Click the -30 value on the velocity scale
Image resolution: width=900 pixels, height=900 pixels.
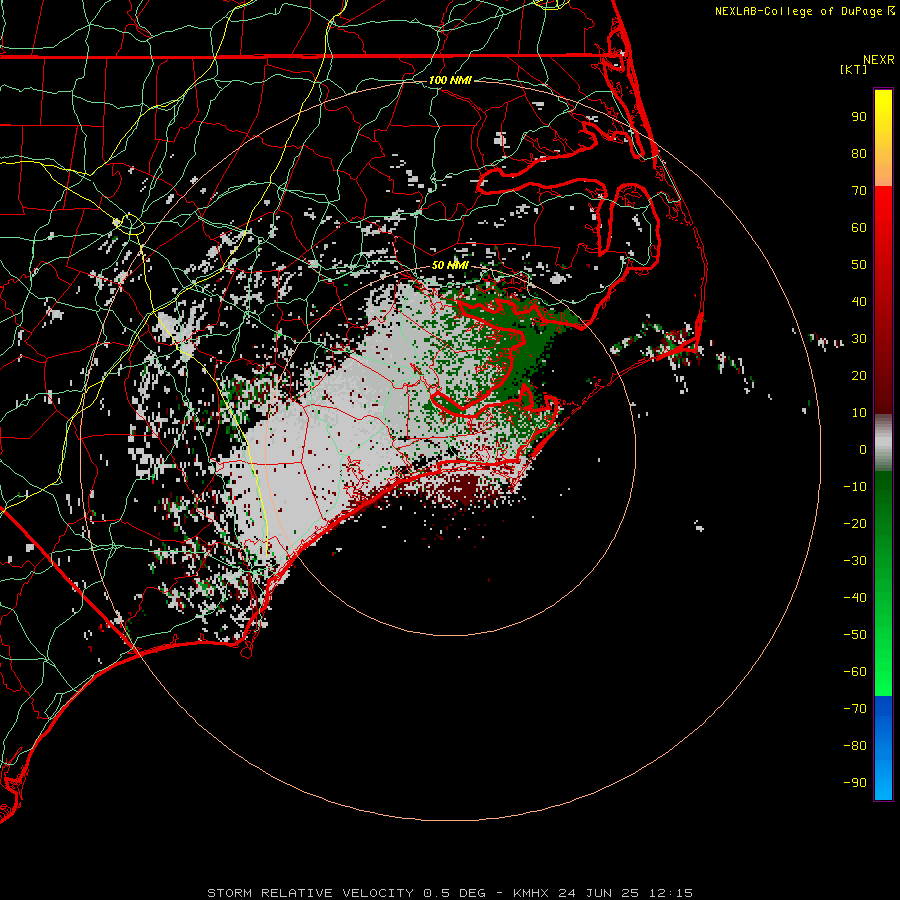pyautogui.click(x=855, y=561)
